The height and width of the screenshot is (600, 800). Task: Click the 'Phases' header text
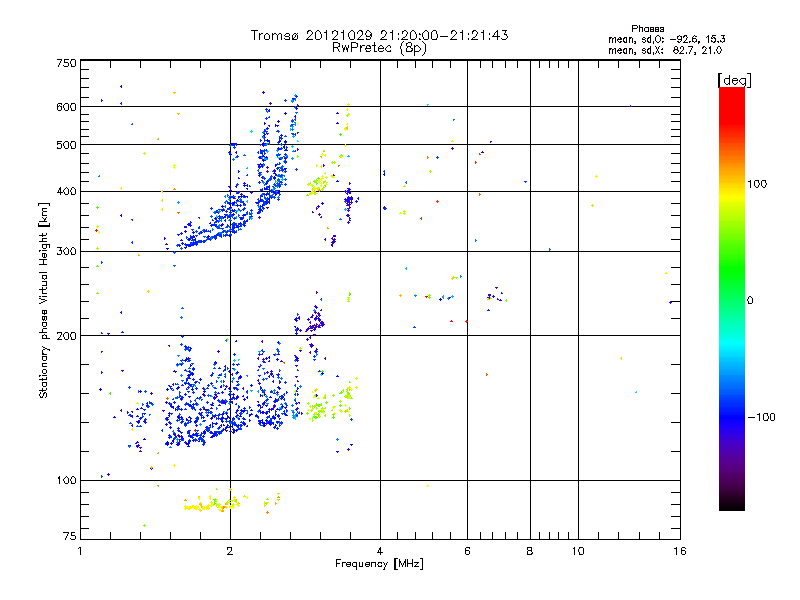click(647, 29)
